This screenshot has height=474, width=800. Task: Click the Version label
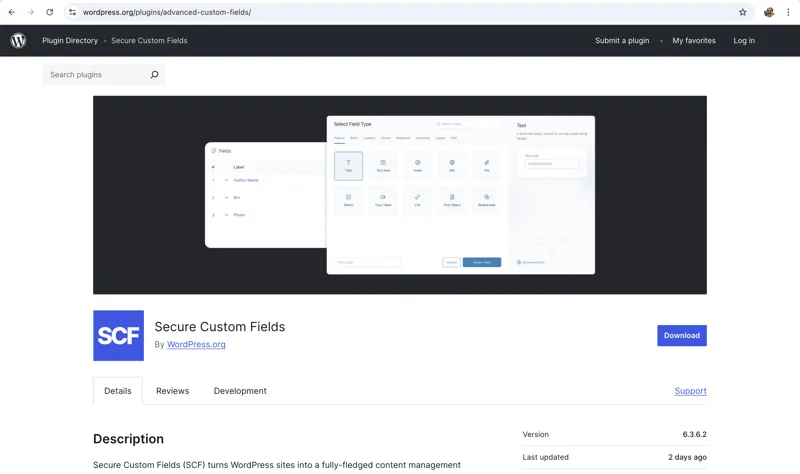(535, 434)
